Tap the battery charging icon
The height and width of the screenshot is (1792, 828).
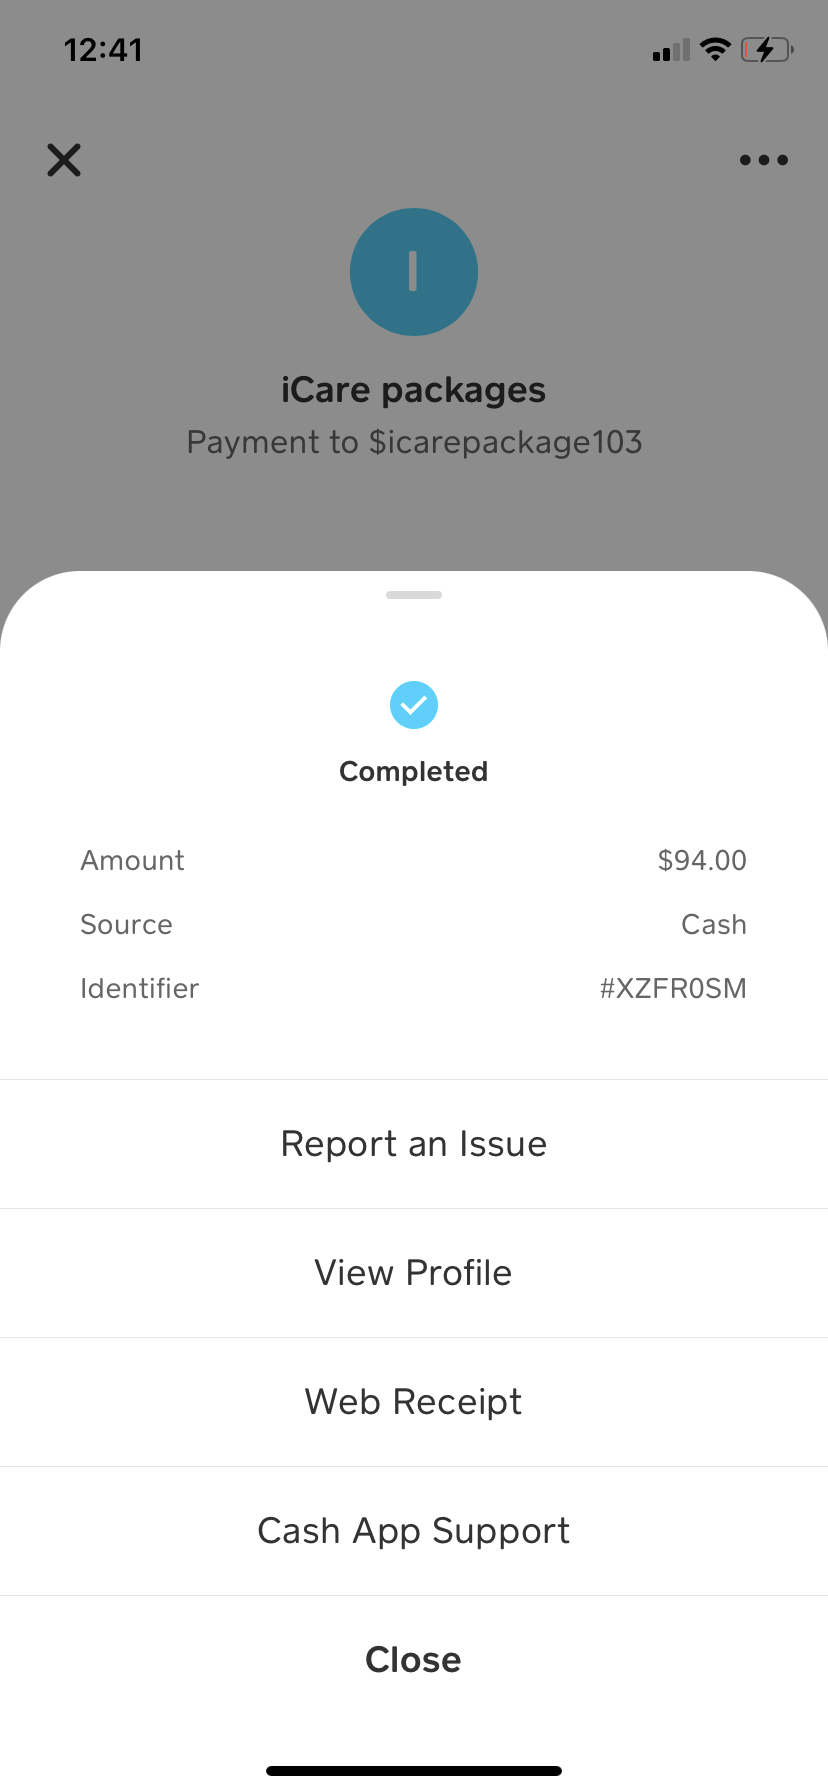pos(767,49)
